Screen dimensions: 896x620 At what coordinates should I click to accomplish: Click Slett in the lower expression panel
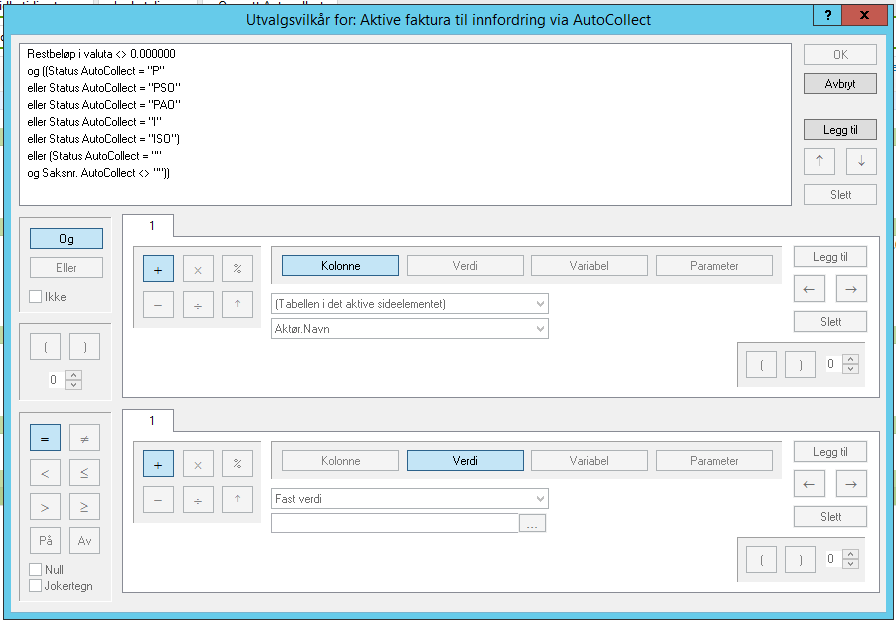pyautogui.click(x=830, y=517)
